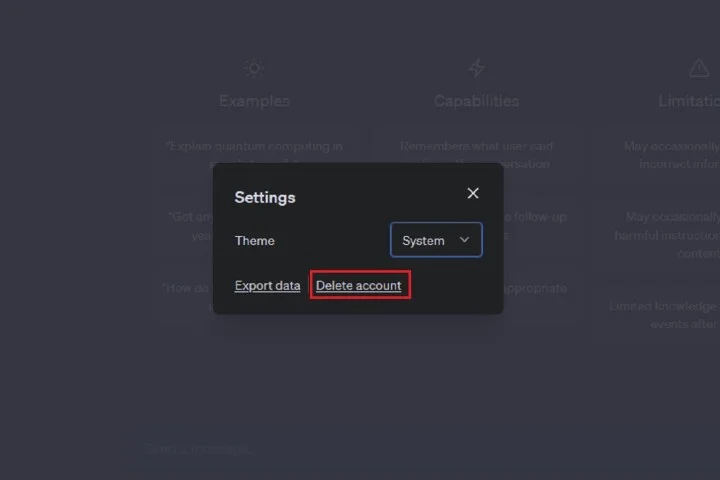Click the lightning bolt Capabilities icon

click(x=477, y=68)
